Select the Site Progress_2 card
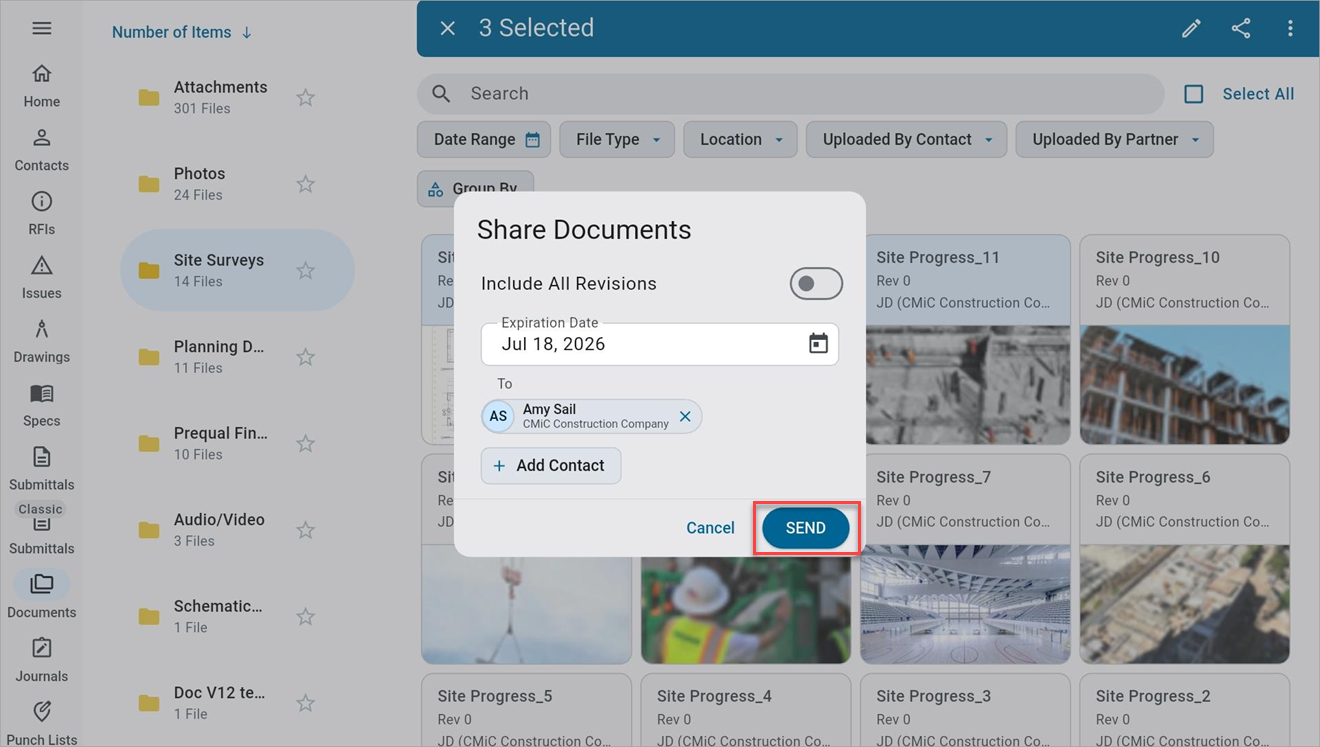1320x747 pixels. pos(1184,710)
